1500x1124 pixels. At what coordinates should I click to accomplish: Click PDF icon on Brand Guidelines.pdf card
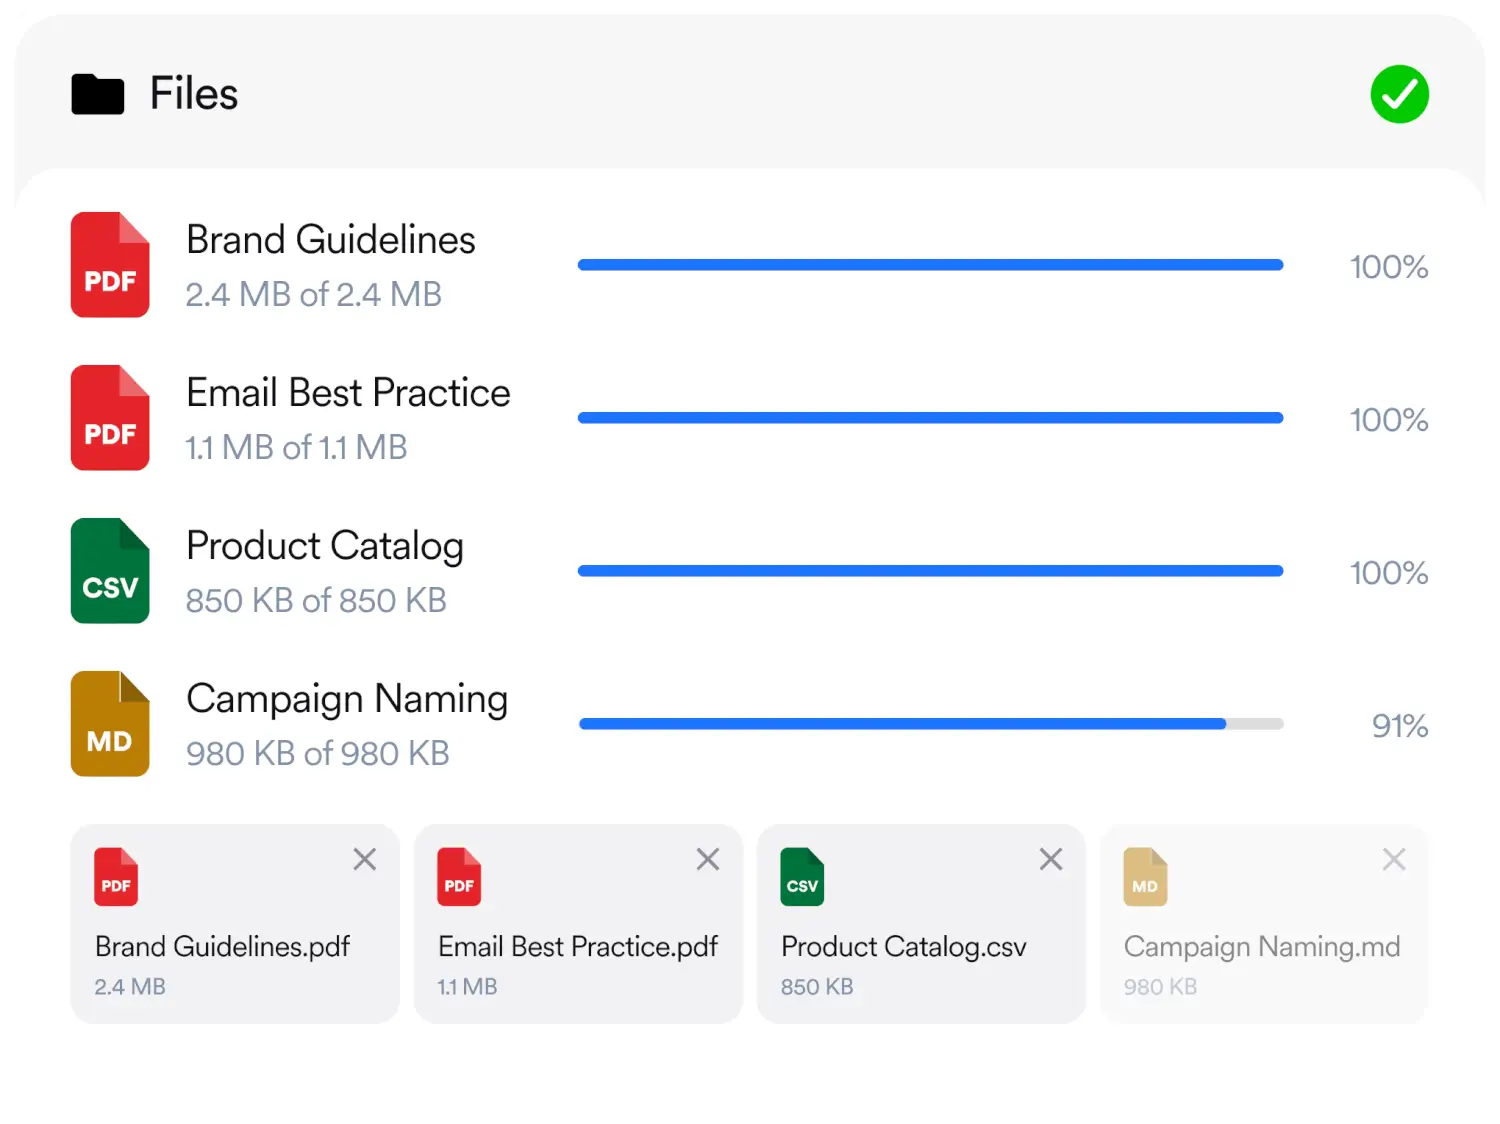[116, 877]
